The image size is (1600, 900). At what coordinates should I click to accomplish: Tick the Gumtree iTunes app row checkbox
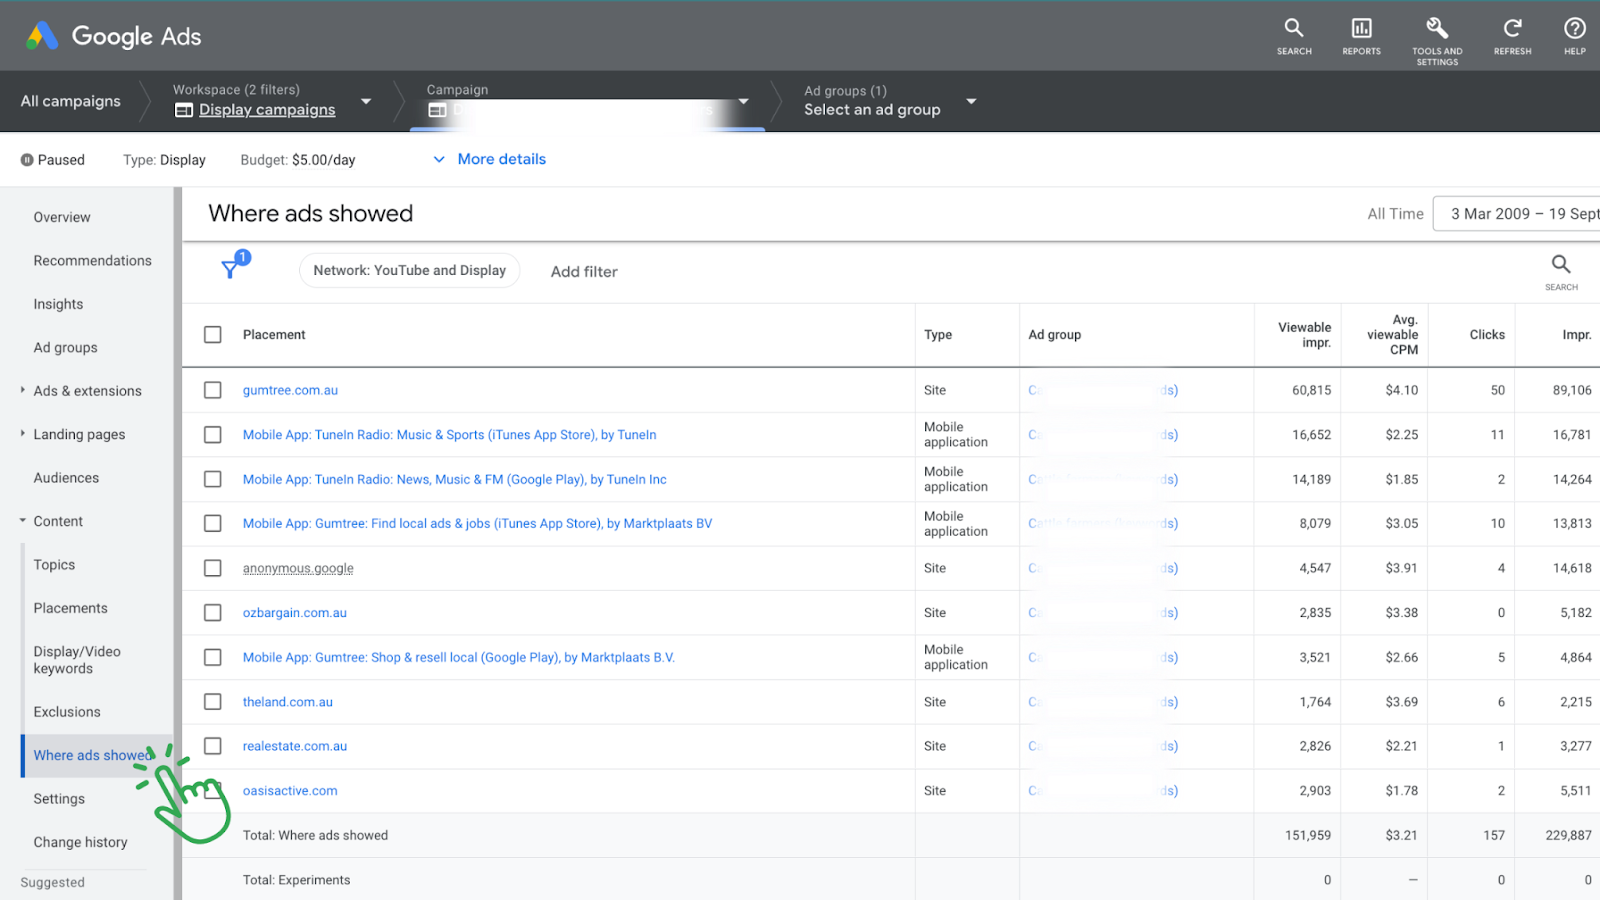213,524
